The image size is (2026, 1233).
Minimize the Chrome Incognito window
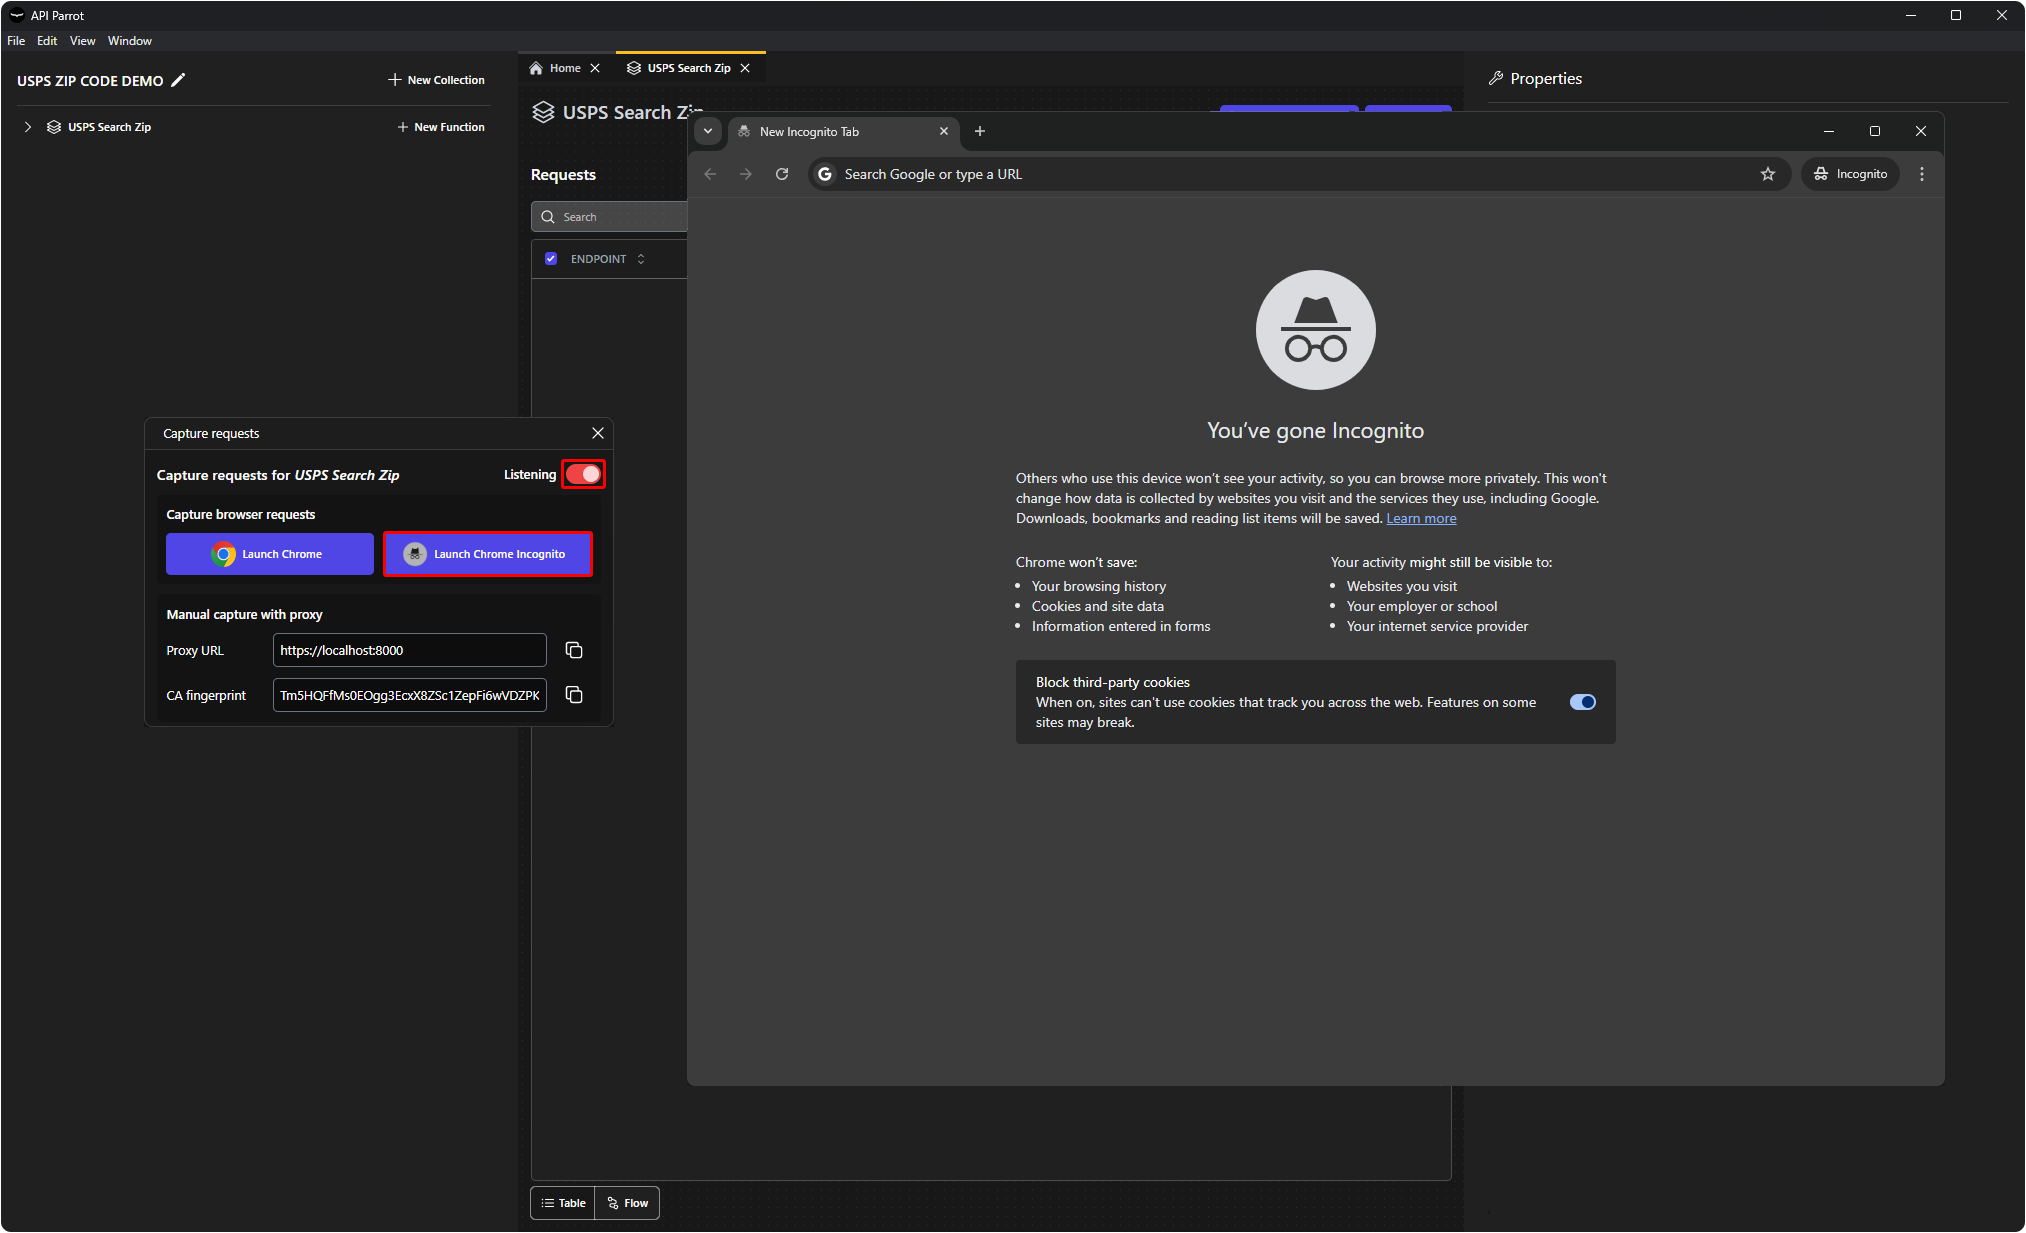(1829, 131)
